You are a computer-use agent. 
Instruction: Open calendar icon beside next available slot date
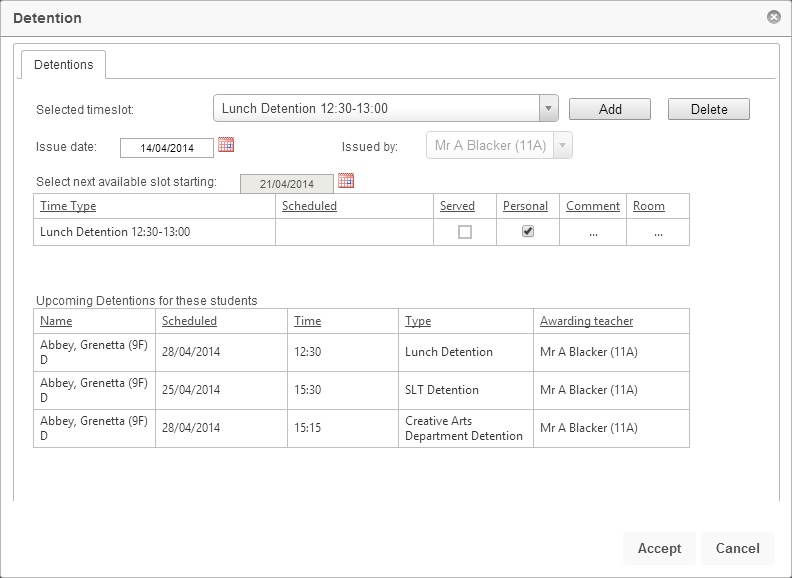click(346, 180)
